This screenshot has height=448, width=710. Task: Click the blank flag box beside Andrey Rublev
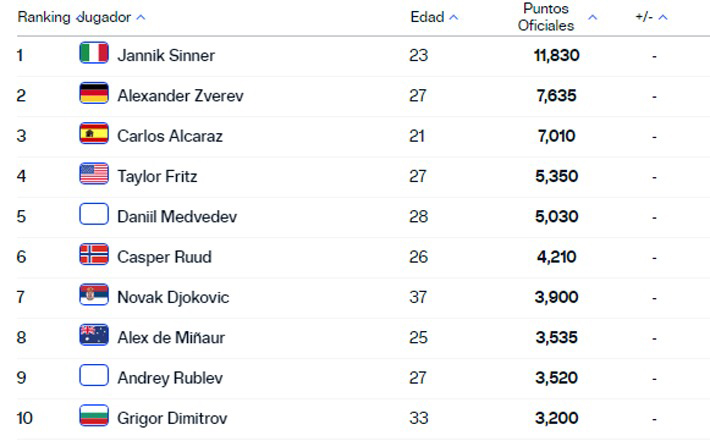pyautogui.click(x=94, y=377)
